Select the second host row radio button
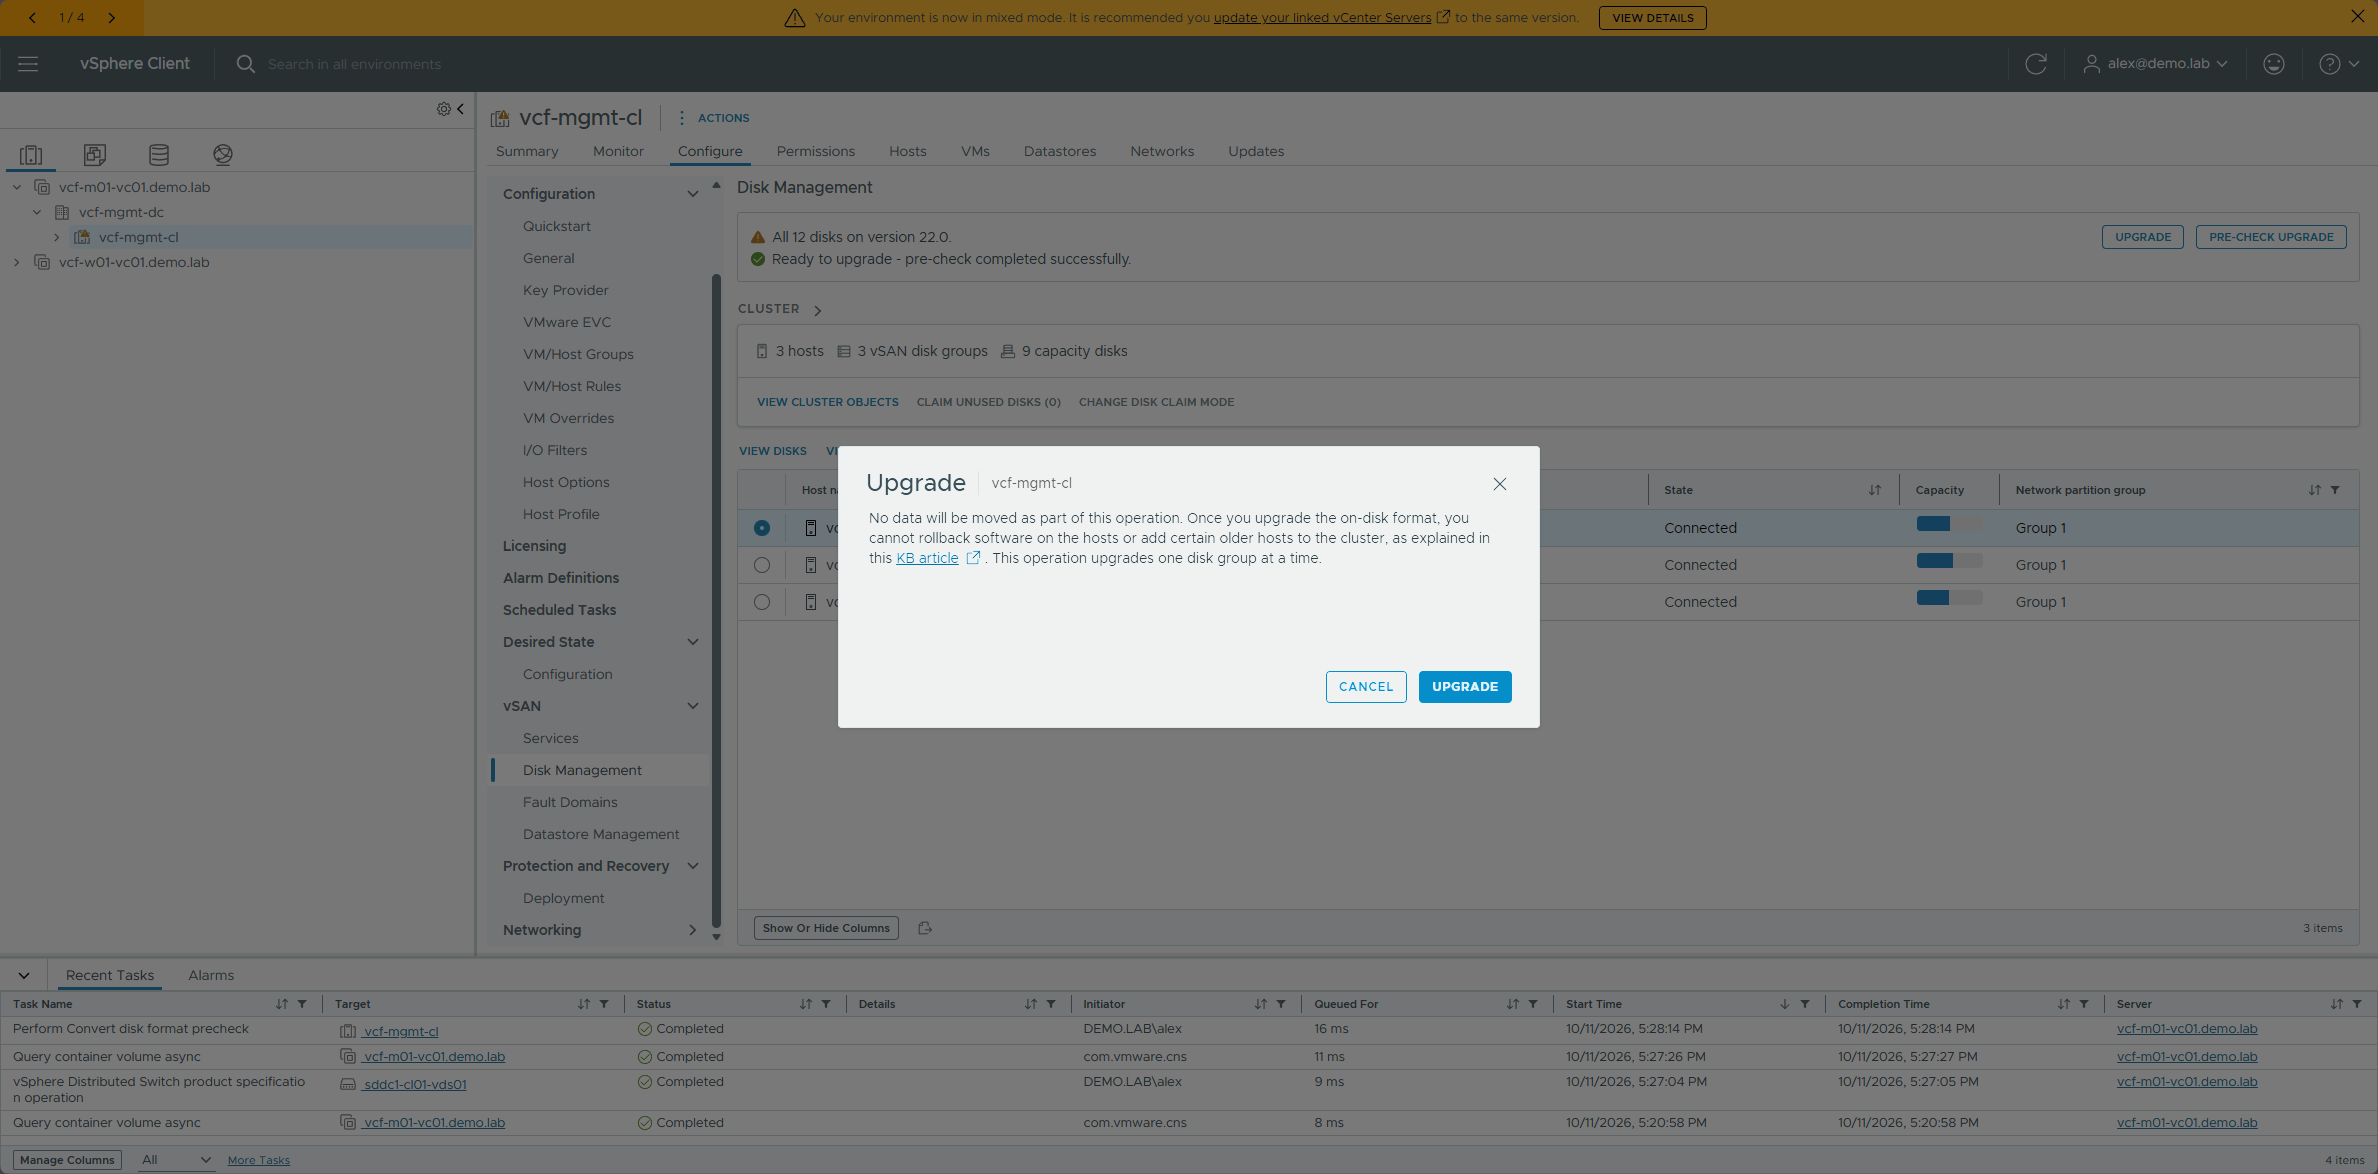Image resolution: width=2378 pixels, height=1174 pixels. [762, 565]
